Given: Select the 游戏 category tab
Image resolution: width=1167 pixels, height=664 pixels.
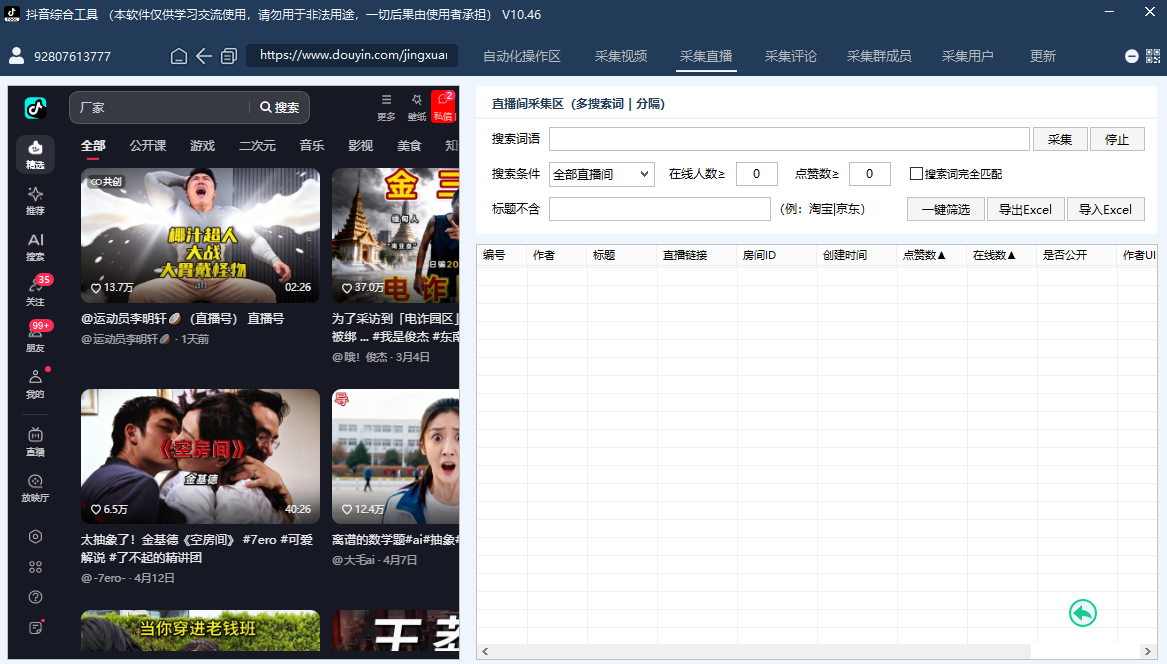Looking at the screenshot, I should point(202,146).
